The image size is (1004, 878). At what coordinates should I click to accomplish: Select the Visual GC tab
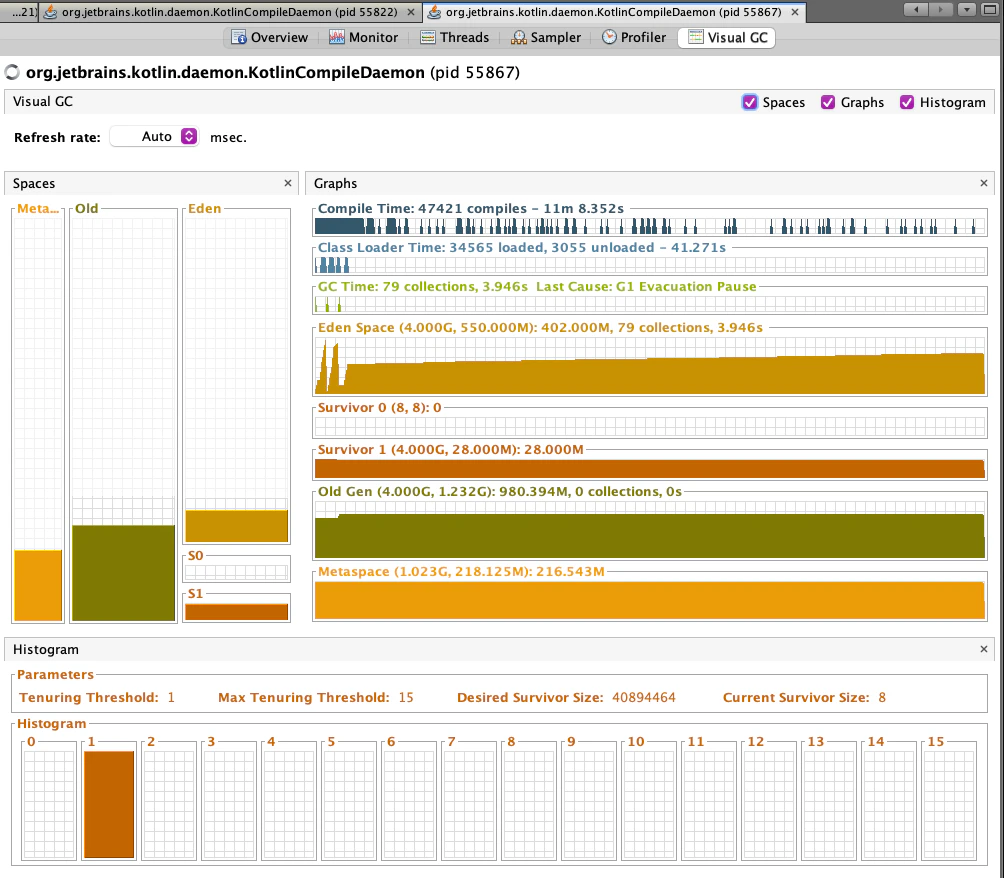click(x=727, y=38)
